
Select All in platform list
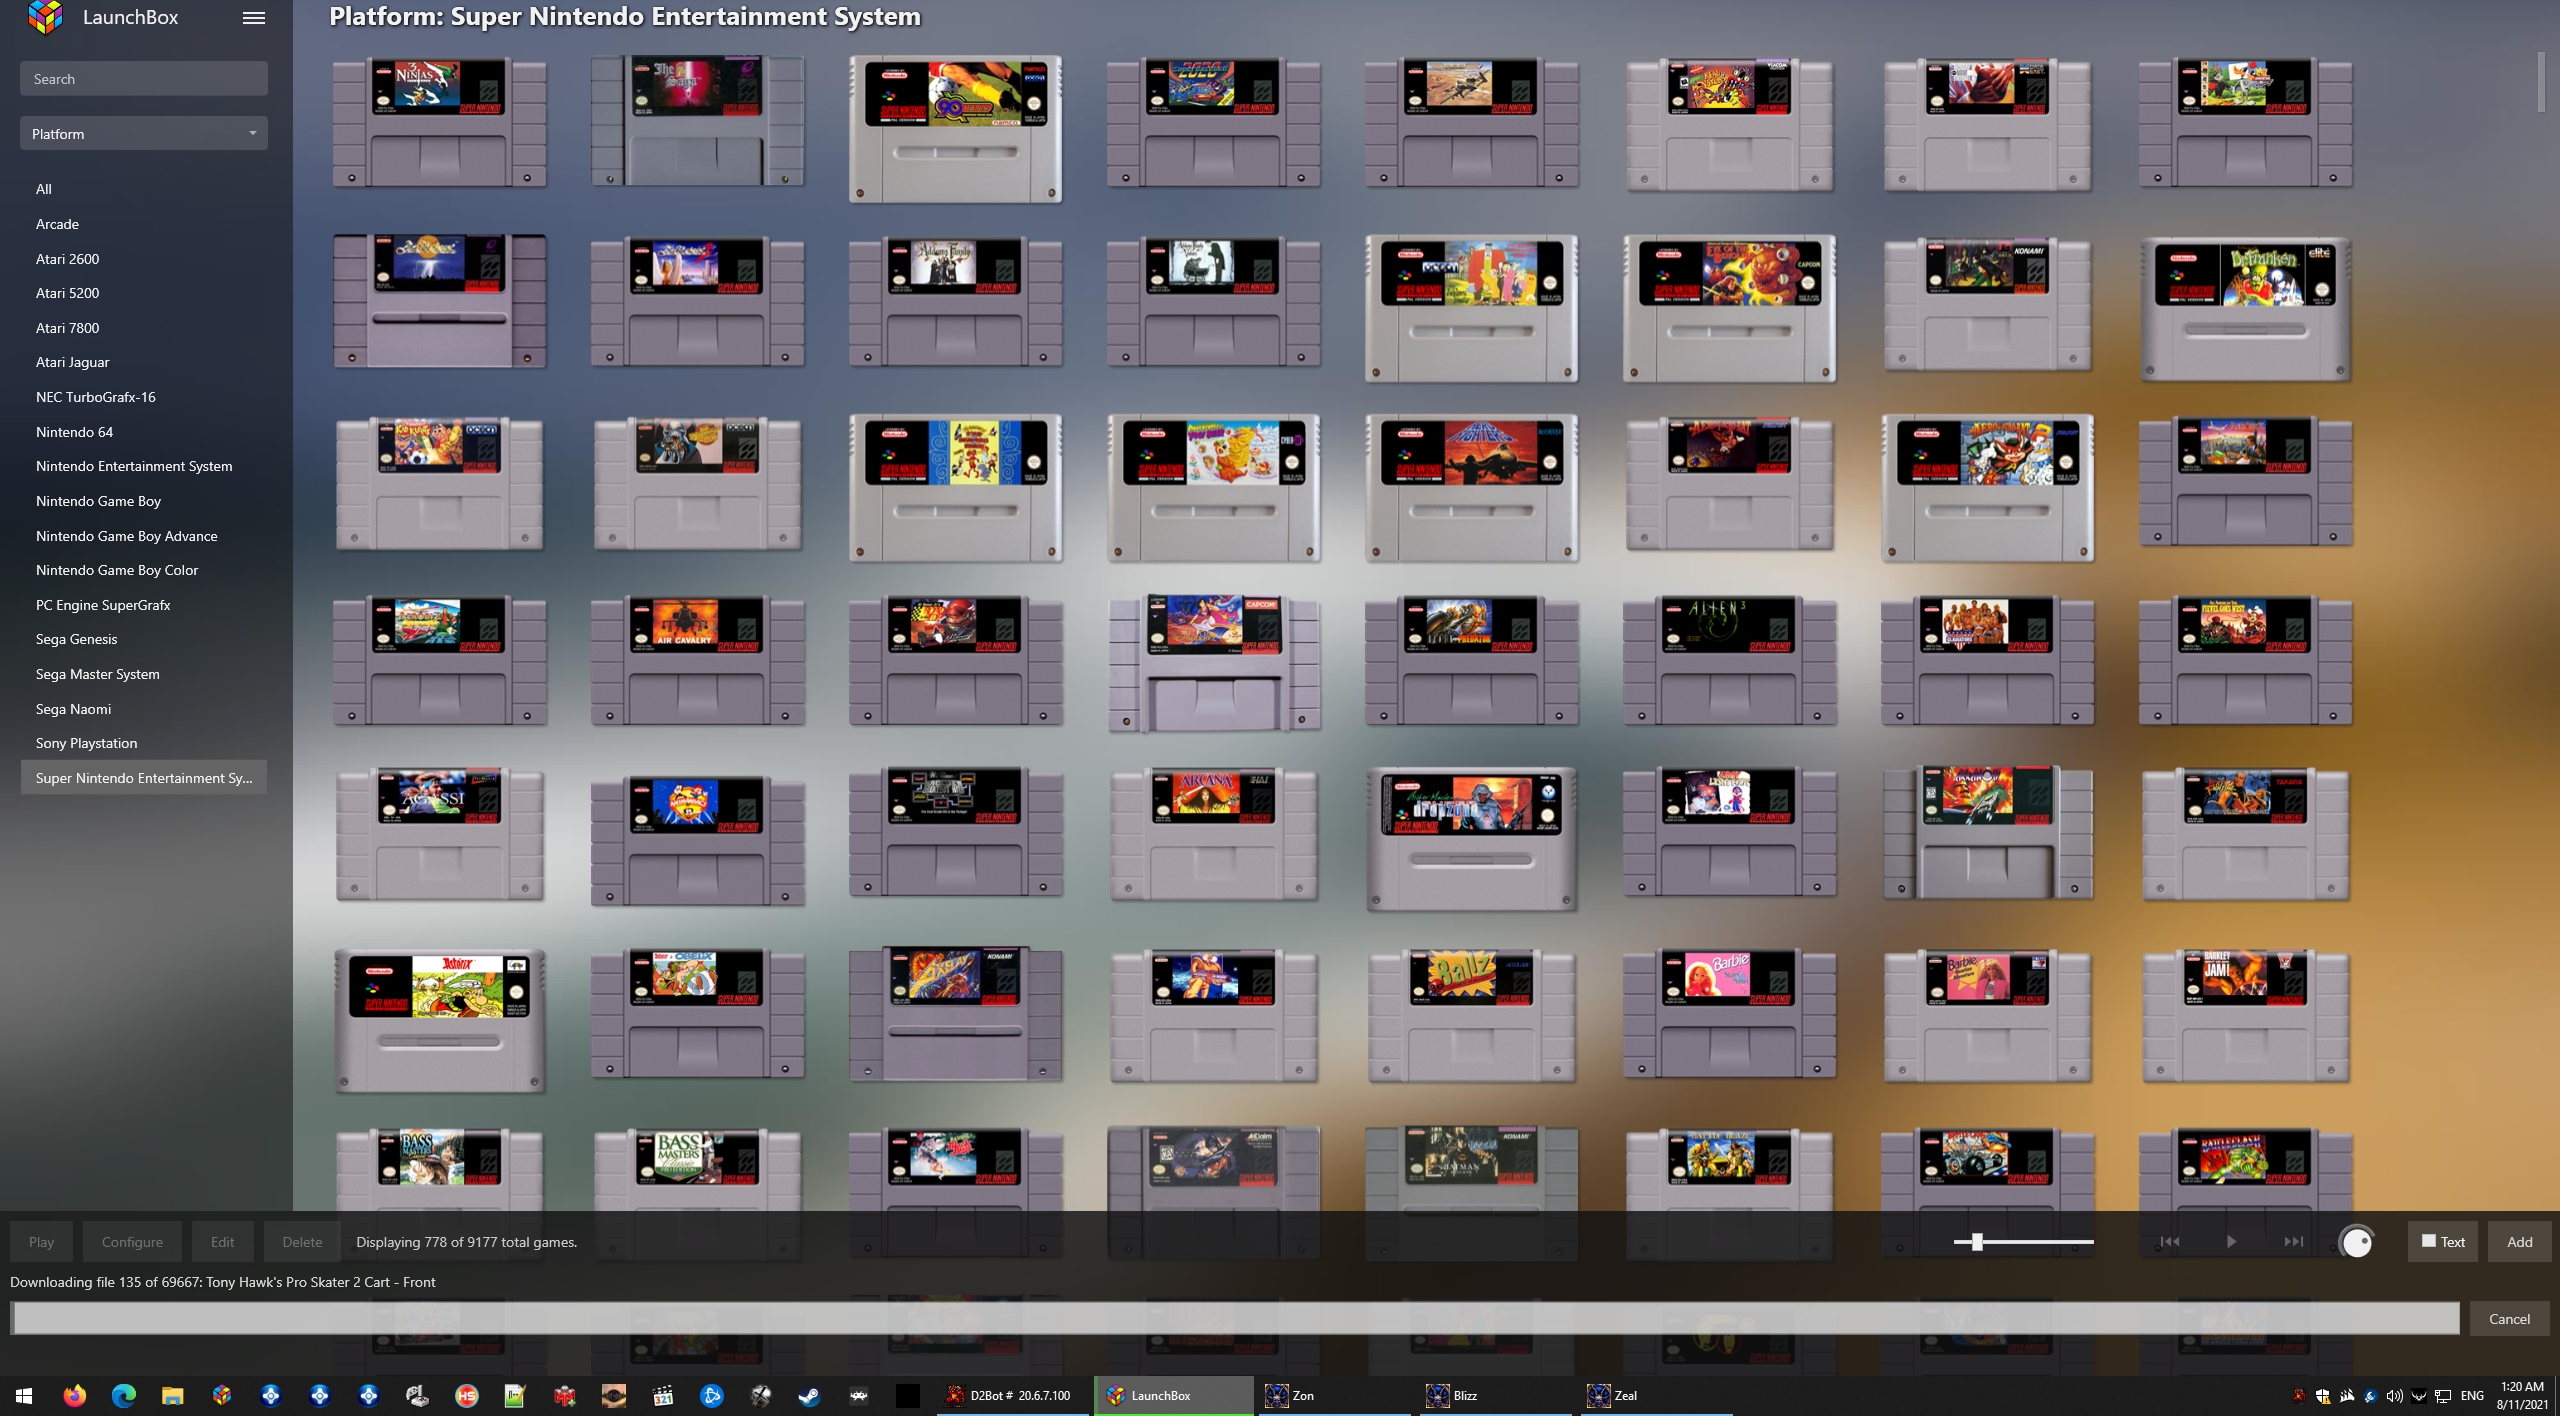[44, 189]
